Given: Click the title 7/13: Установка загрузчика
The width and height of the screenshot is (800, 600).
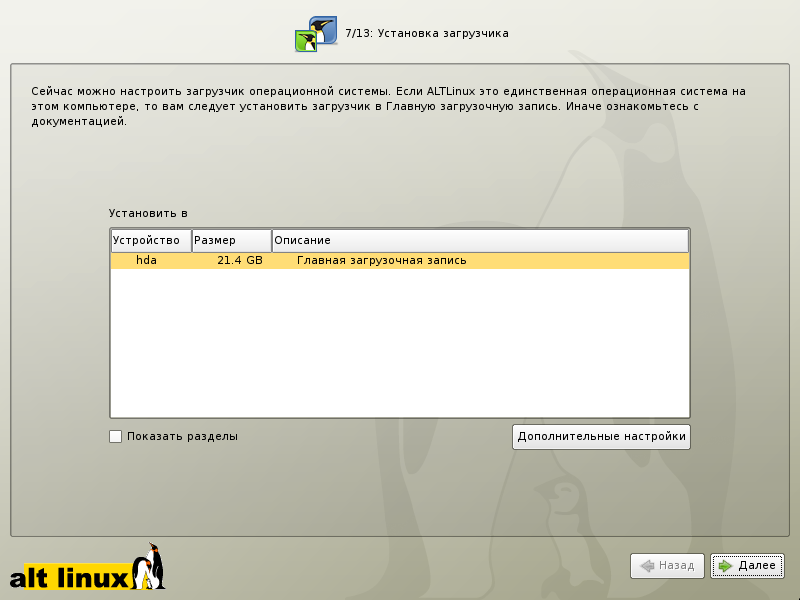Looking at the screenshot, I should point(427,32).
